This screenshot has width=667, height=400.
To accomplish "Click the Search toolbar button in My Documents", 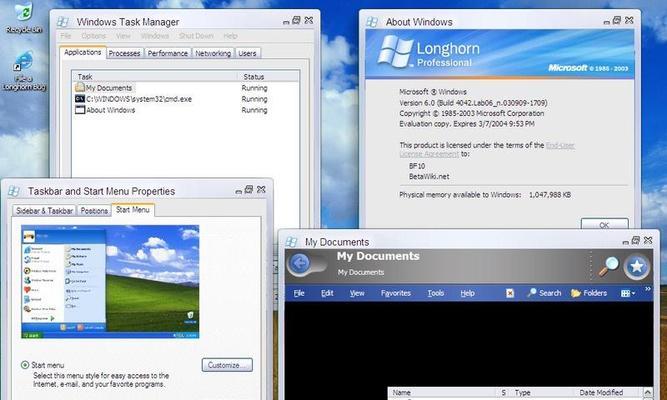I will [x=544, y=293].
